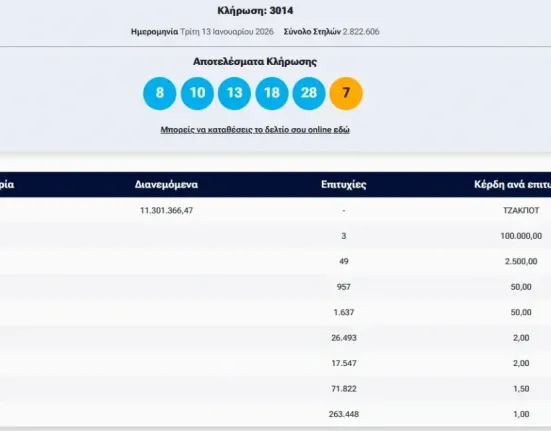Click the Κλήρωση: 3014 heading
The height and width of the screenshot is (431, 551).
point(255,11)
